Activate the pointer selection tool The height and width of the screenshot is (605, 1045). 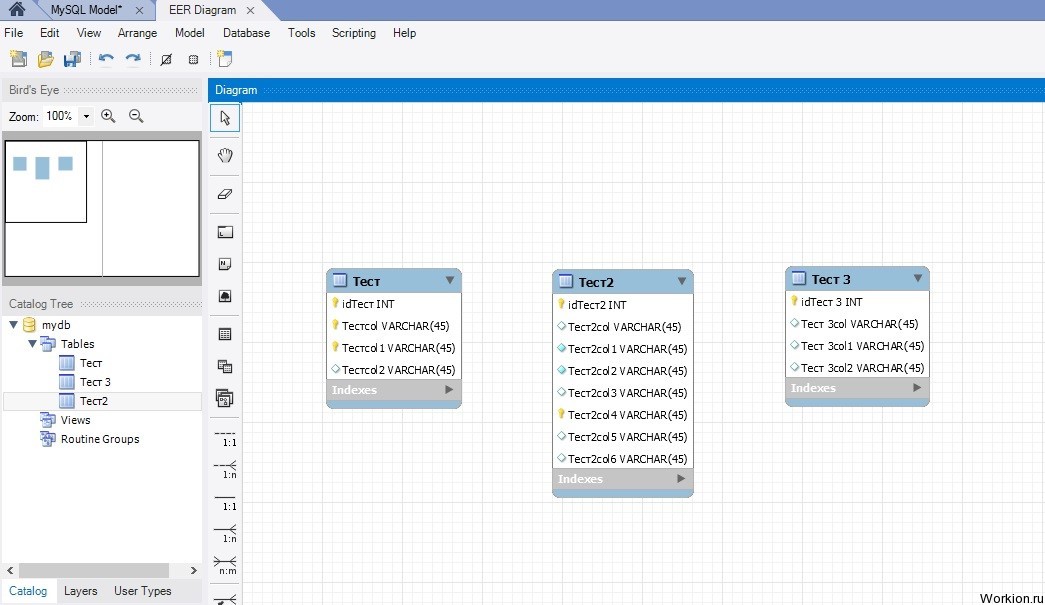click(225, 118)
